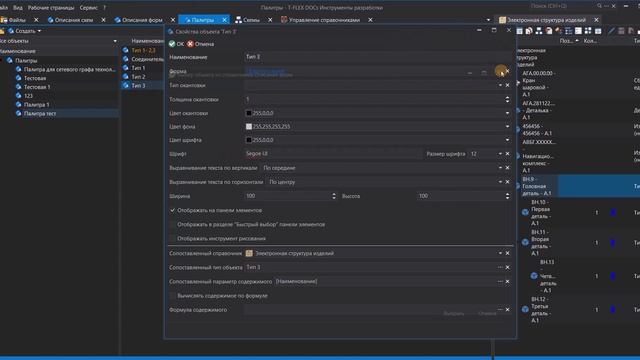
Task: Select the Тестовая palette
Action: point(35,78)
